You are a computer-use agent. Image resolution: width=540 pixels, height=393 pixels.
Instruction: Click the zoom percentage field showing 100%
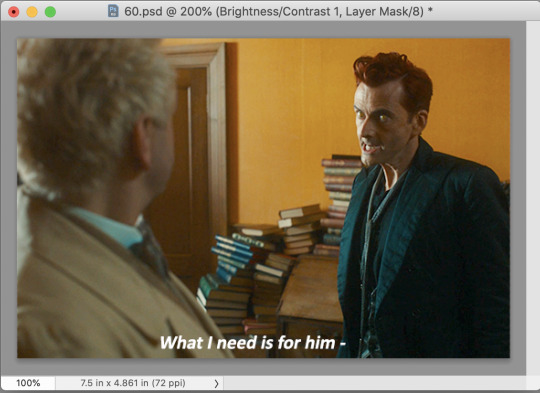point(28,383)
